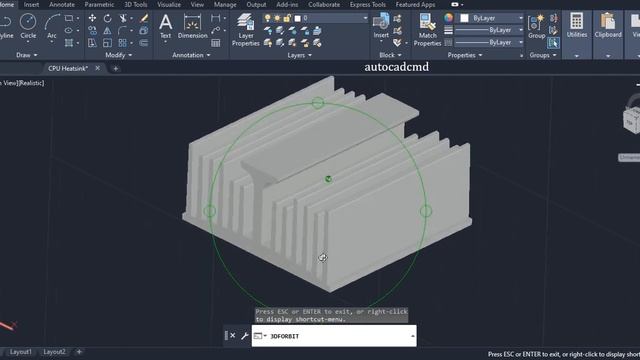Open the object color ByLayer dropdown
The width and height of the screenshot is (640, 360).
point(520,18)
